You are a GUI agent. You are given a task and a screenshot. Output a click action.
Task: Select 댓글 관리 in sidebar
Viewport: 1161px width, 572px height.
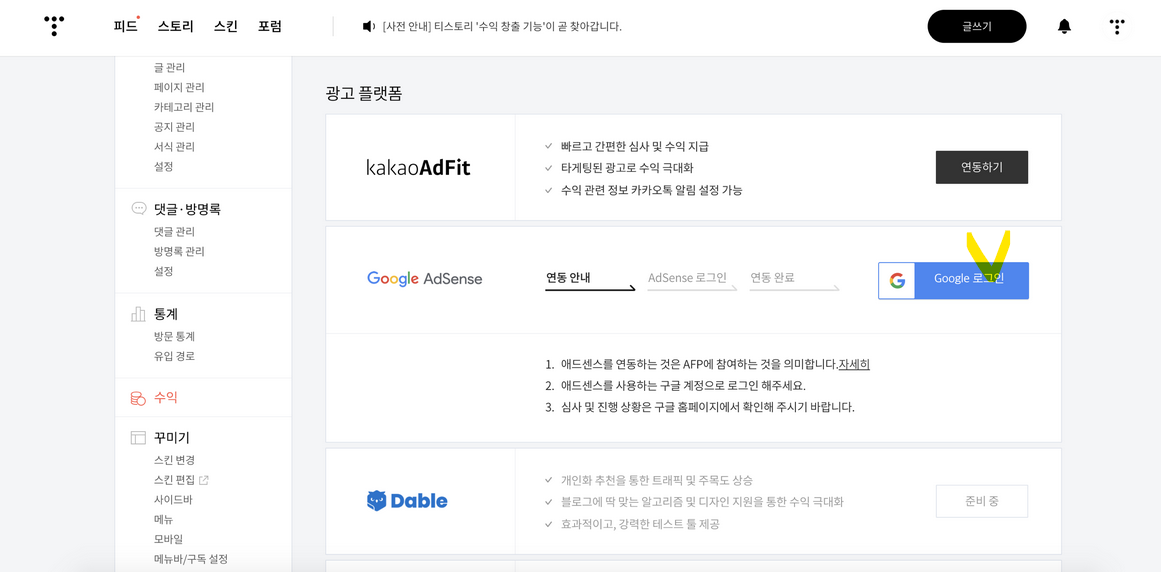tap(174, 232)
